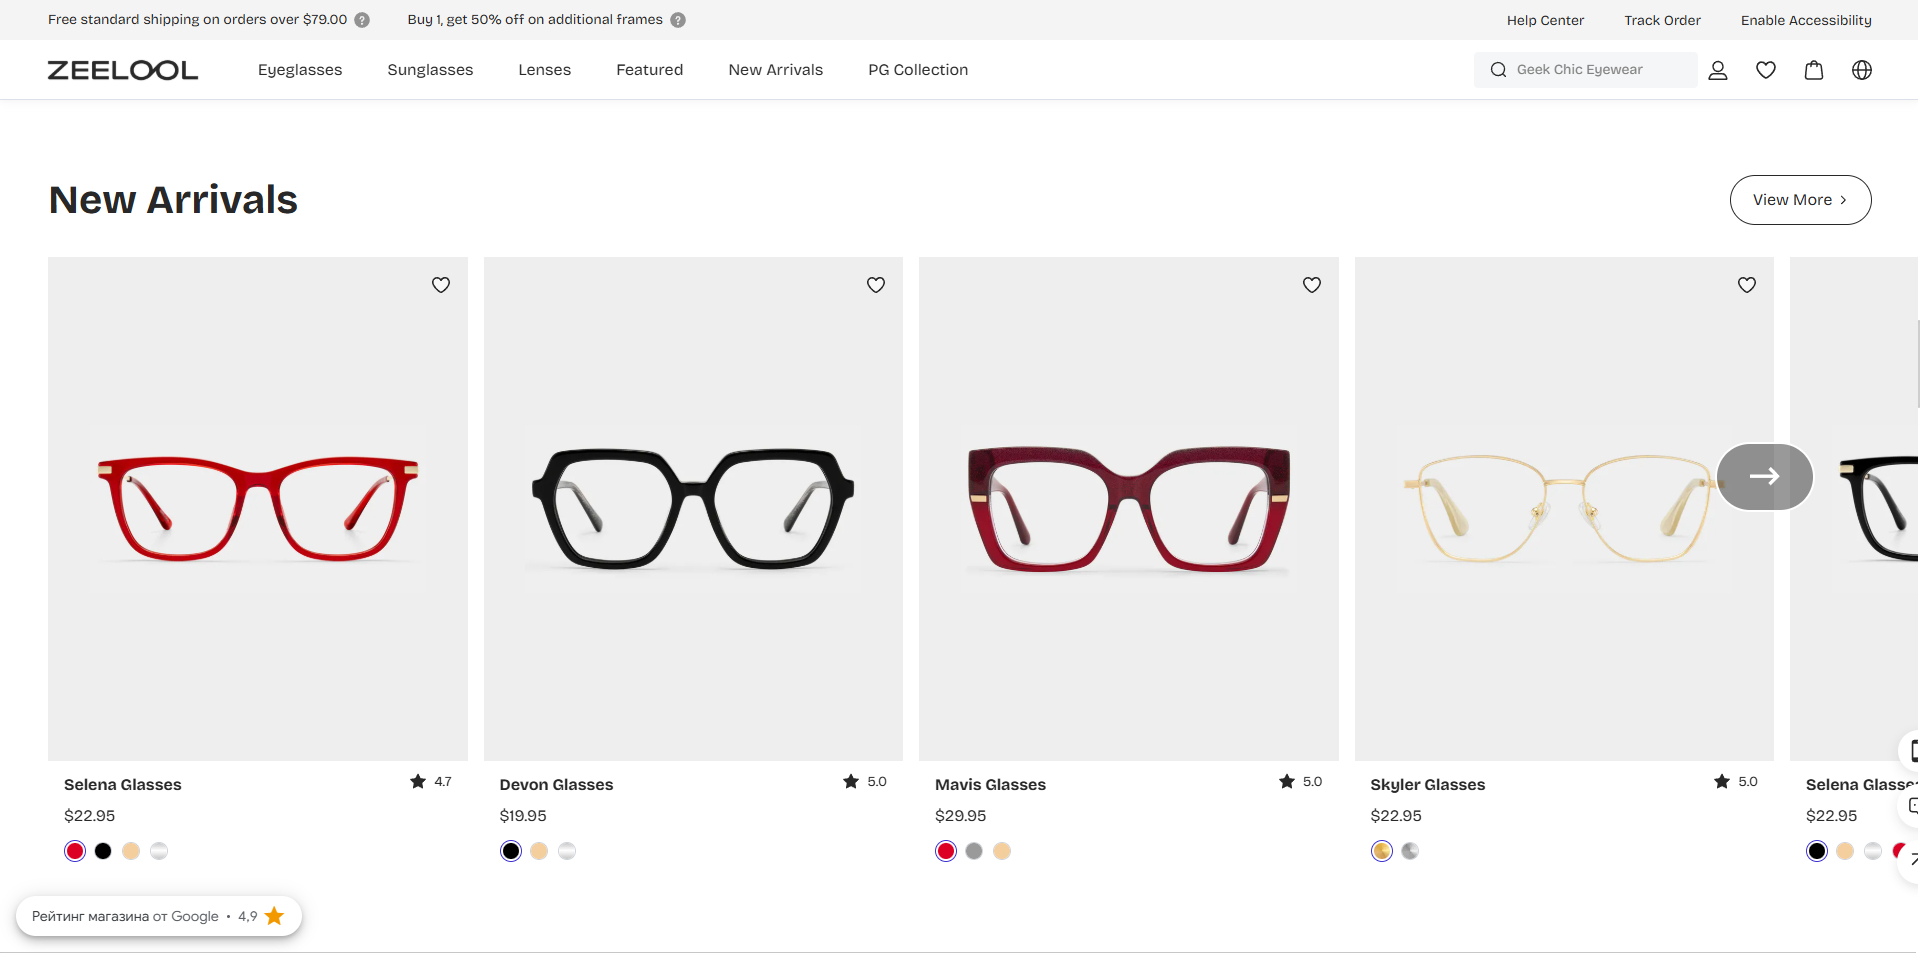This screenshot has height=953, width=1920.
Task: Click the free shipping info question mark
Action: click(362, 20)
